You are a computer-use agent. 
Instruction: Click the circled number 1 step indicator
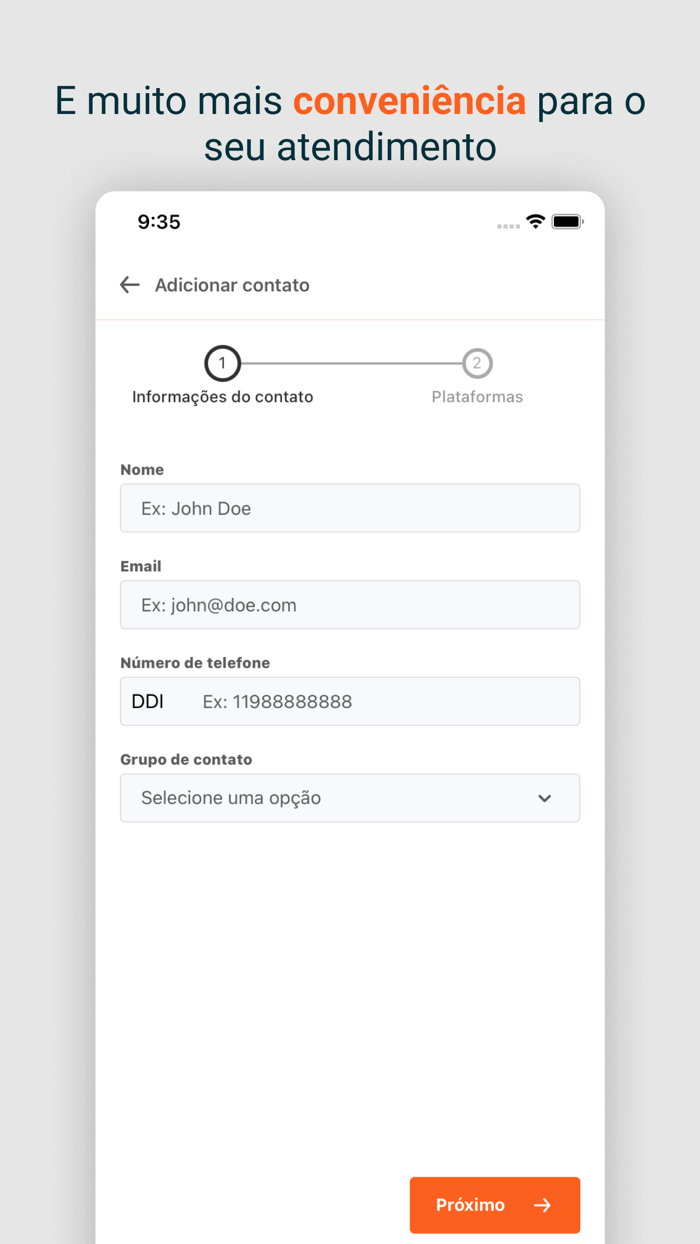point(222,363)
